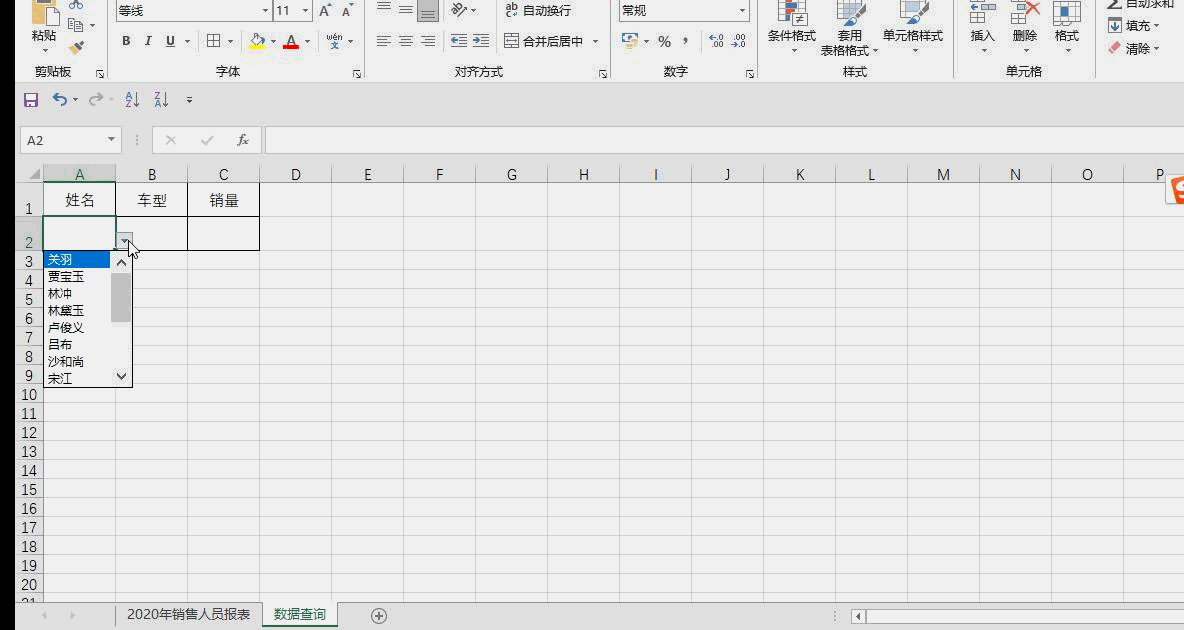Screen dimensions: 1184x630
Task: Increase font size with large A
Action: coord(325,11)
